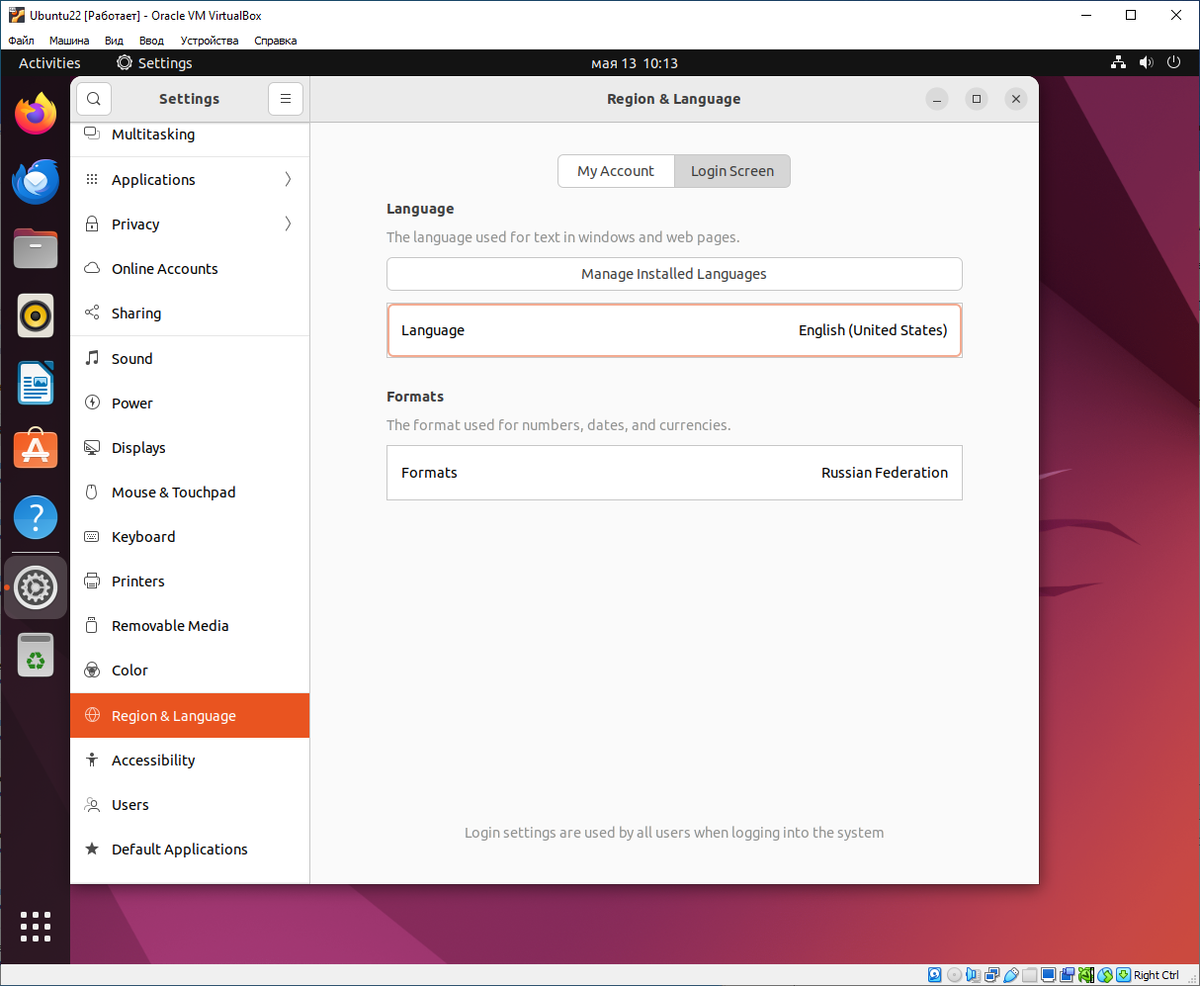Expand the Applications submenu chevron
Viewport: 1200px width, 986px height.
pos(288,180)
